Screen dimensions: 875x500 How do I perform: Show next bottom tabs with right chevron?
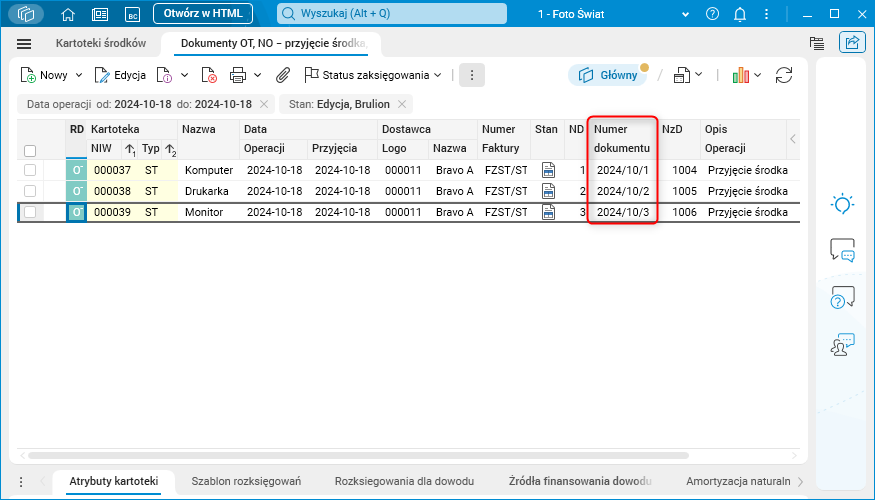800,482
